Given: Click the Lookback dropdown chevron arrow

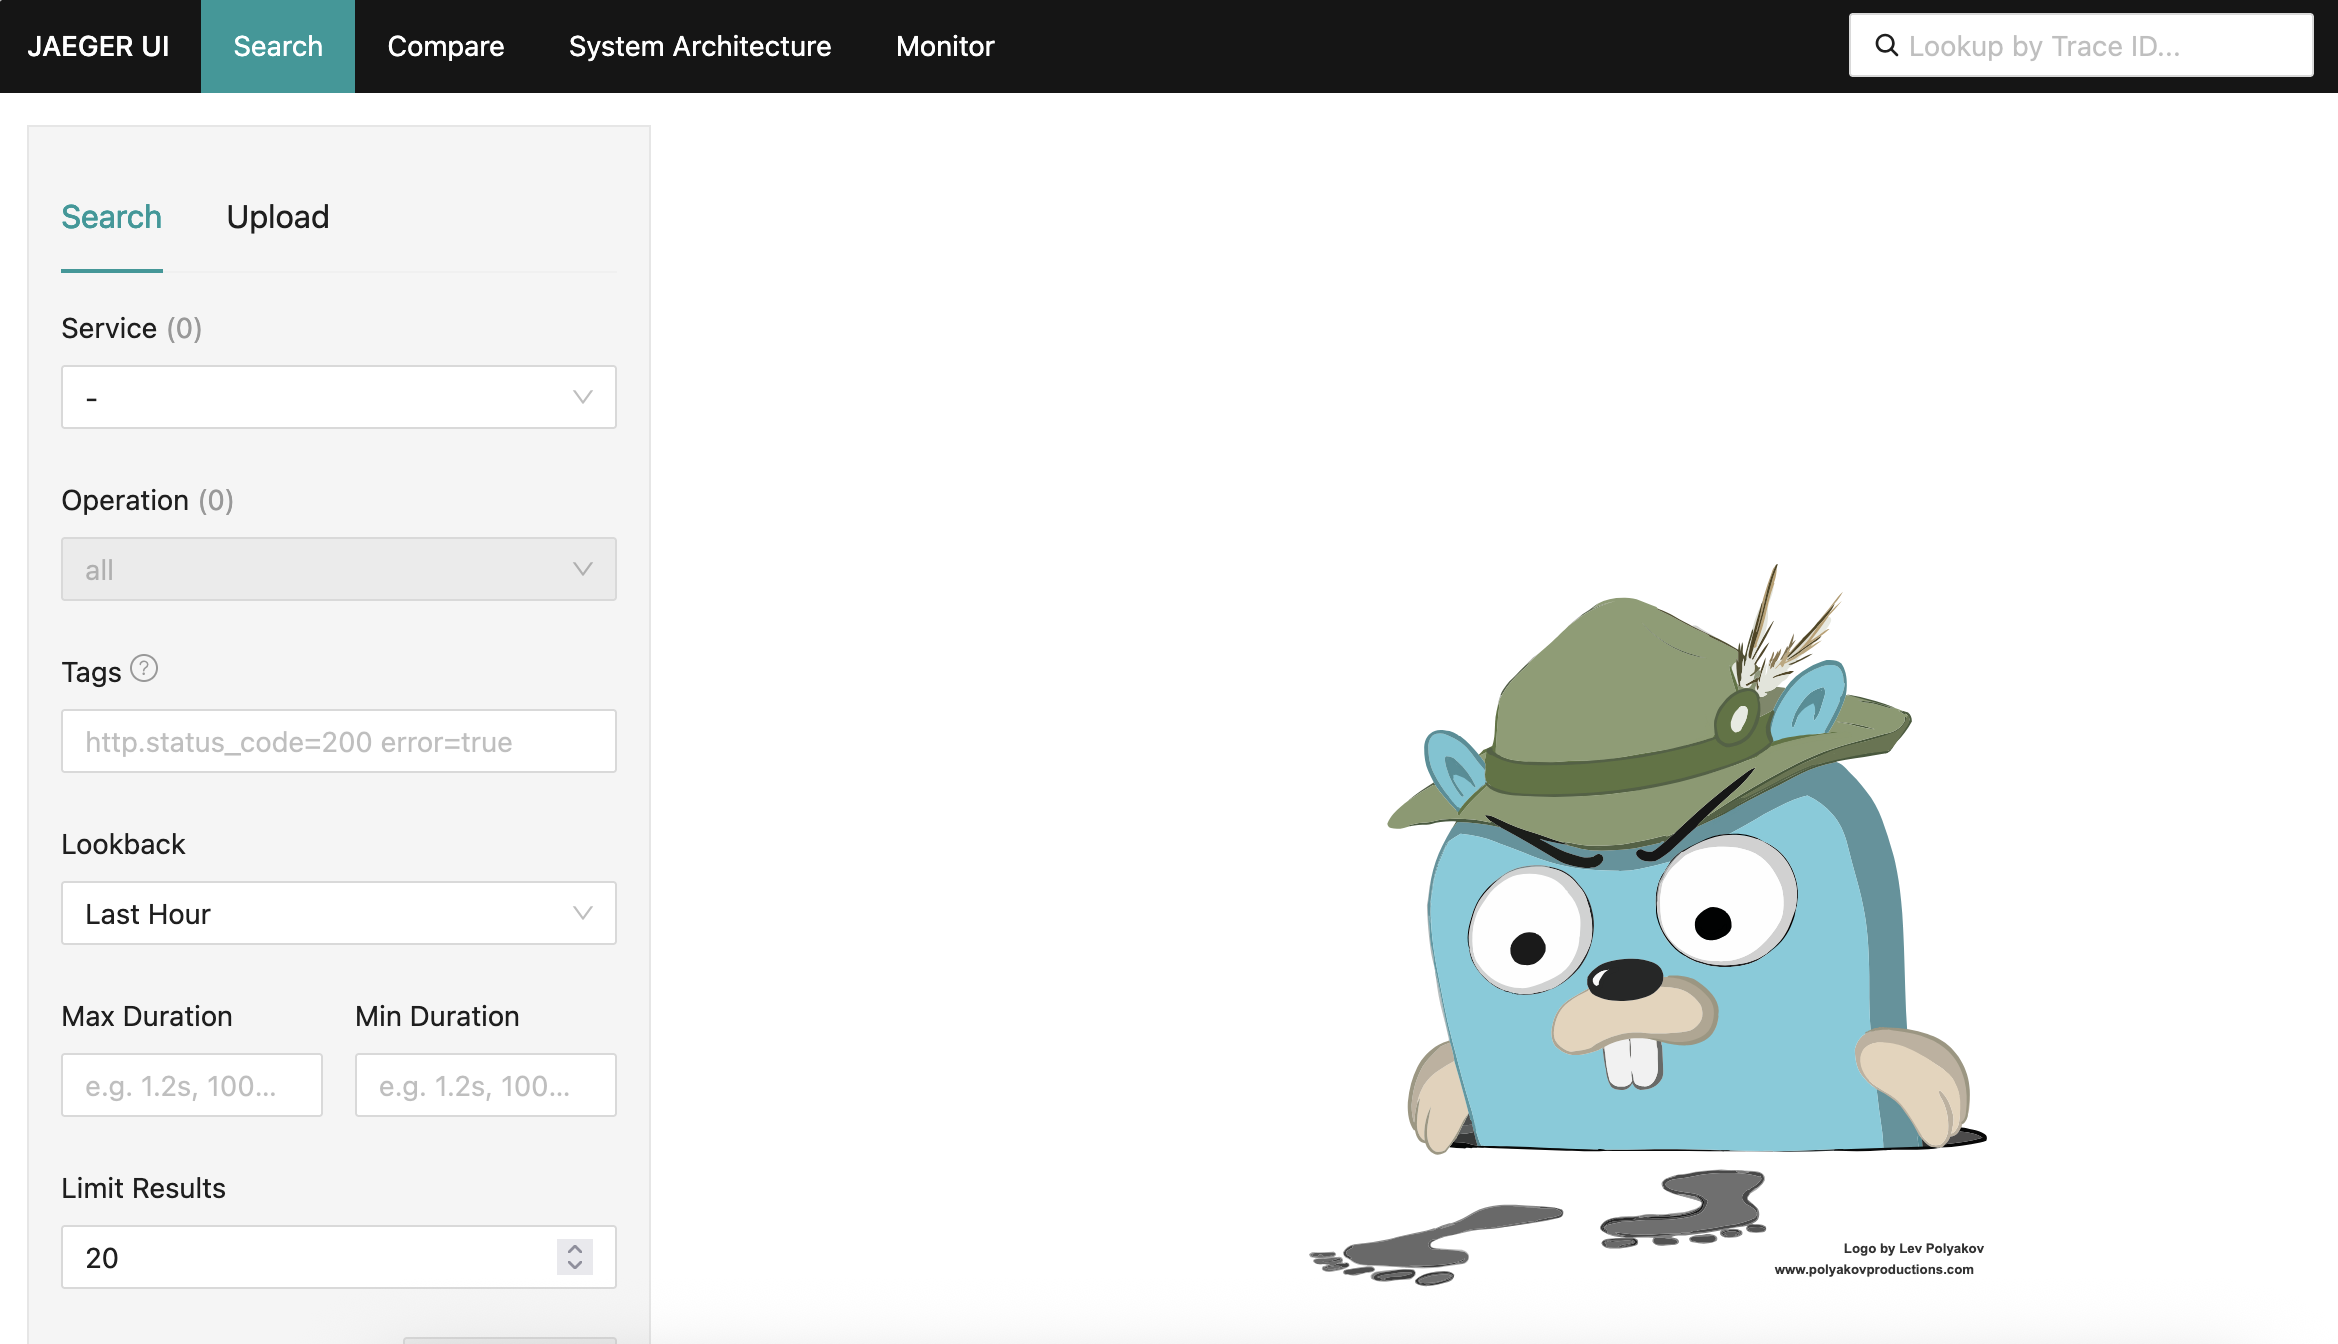Looking at the screenshot, I should pyautogui.click(x=583, y=914).
